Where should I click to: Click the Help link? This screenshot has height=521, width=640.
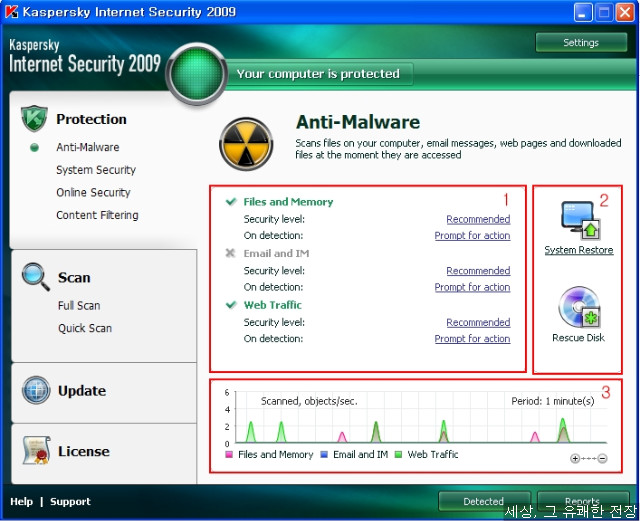[x=21, y=501]
